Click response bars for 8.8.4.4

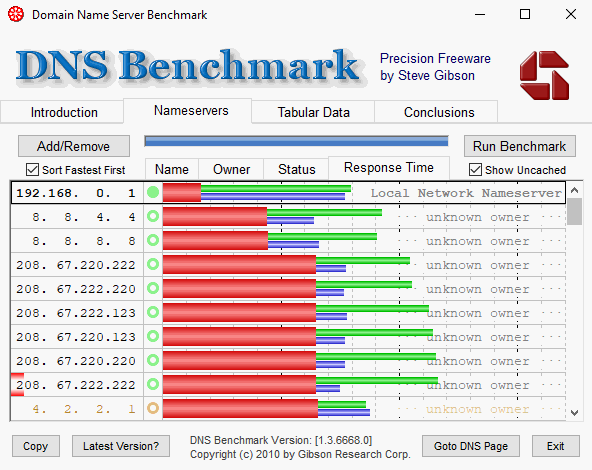pos(272,216)
